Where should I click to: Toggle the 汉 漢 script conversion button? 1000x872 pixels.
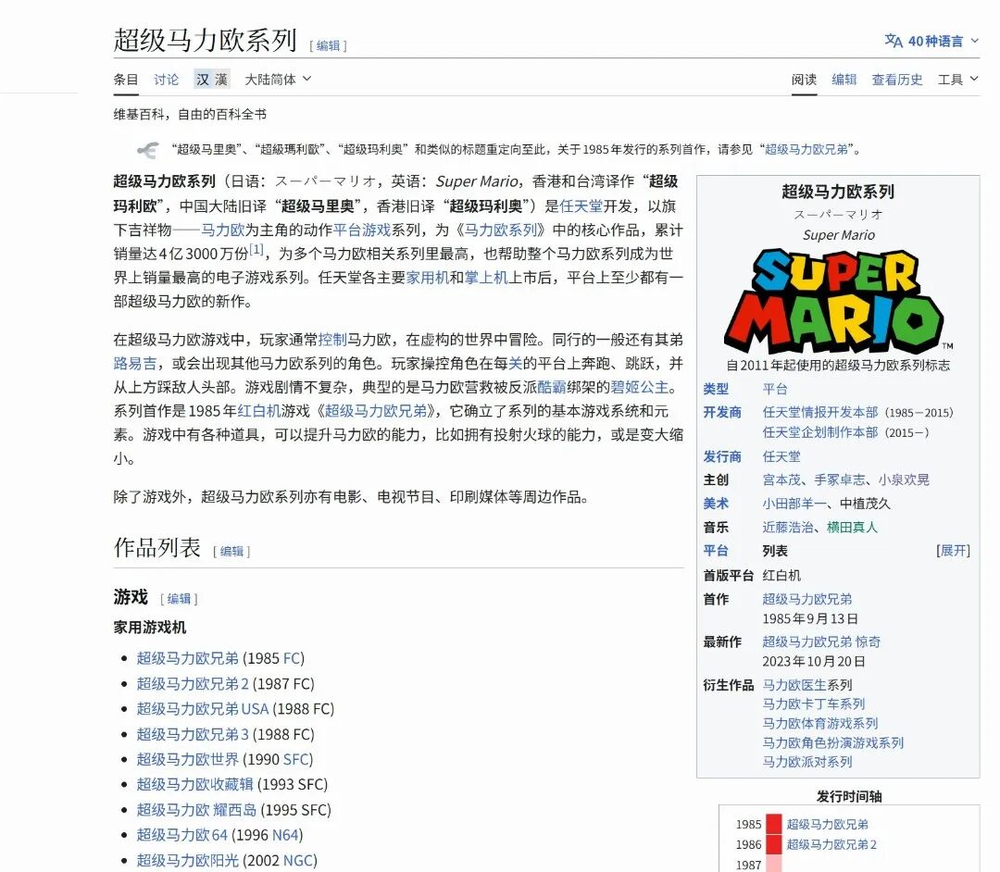pos(212,79)
